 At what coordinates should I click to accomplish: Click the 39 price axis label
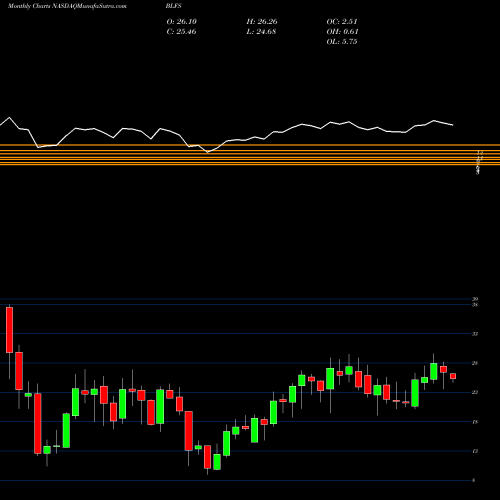point(475,299)
